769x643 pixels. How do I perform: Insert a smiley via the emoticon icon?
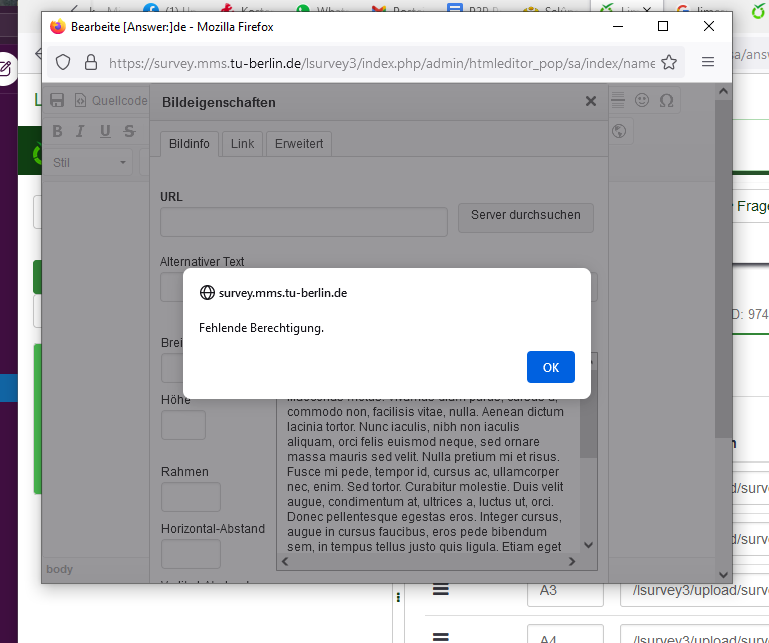coord(641,100)
